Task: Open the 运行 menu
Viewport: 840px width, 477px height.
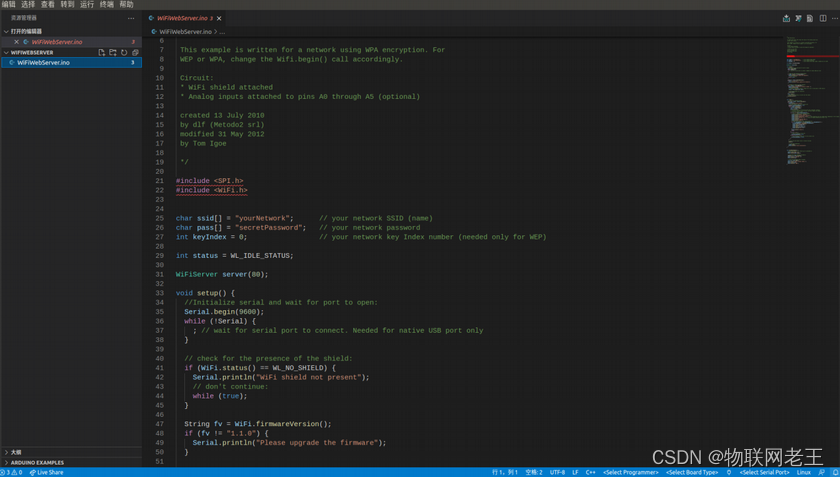Action: pyautogui.click(x=87, y=4)
